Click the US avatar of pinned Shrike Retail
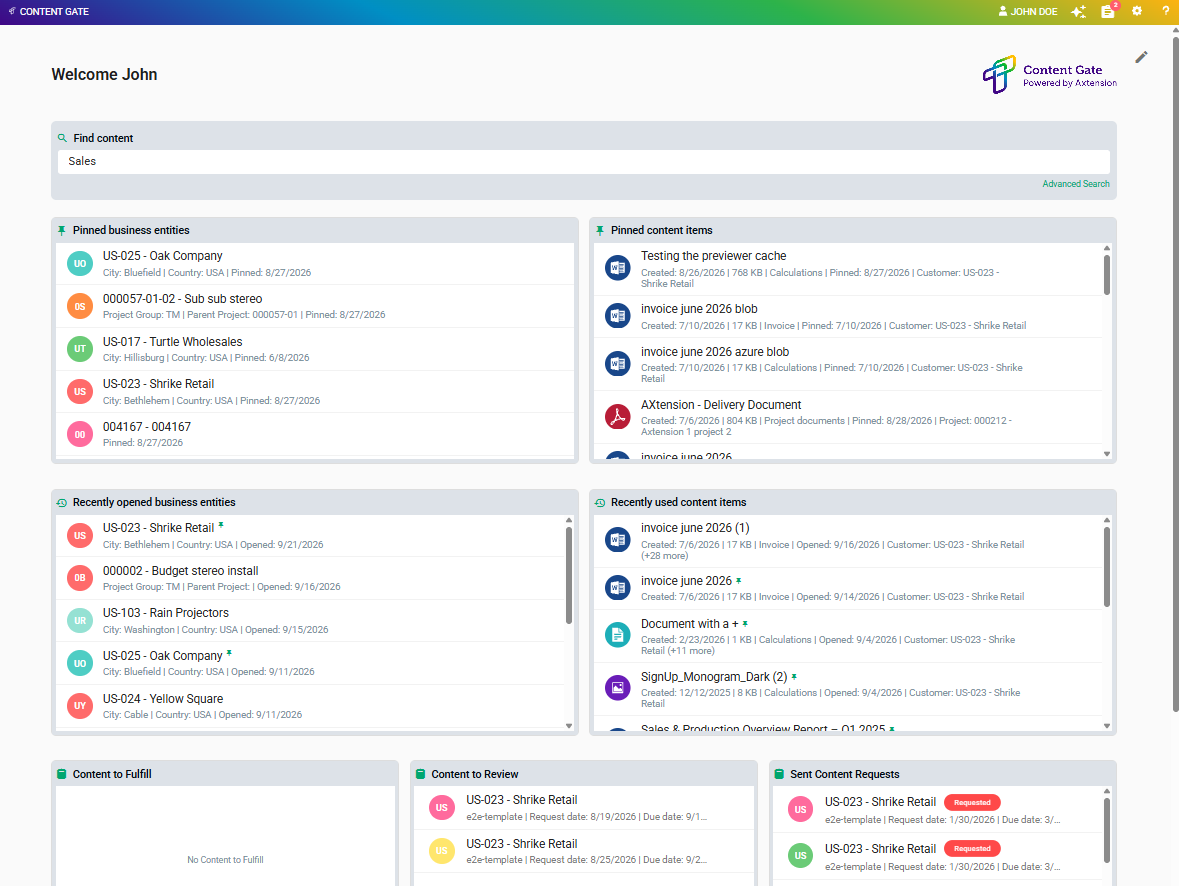Screen dimensions: 1179x886 click(x=80, y=392)
